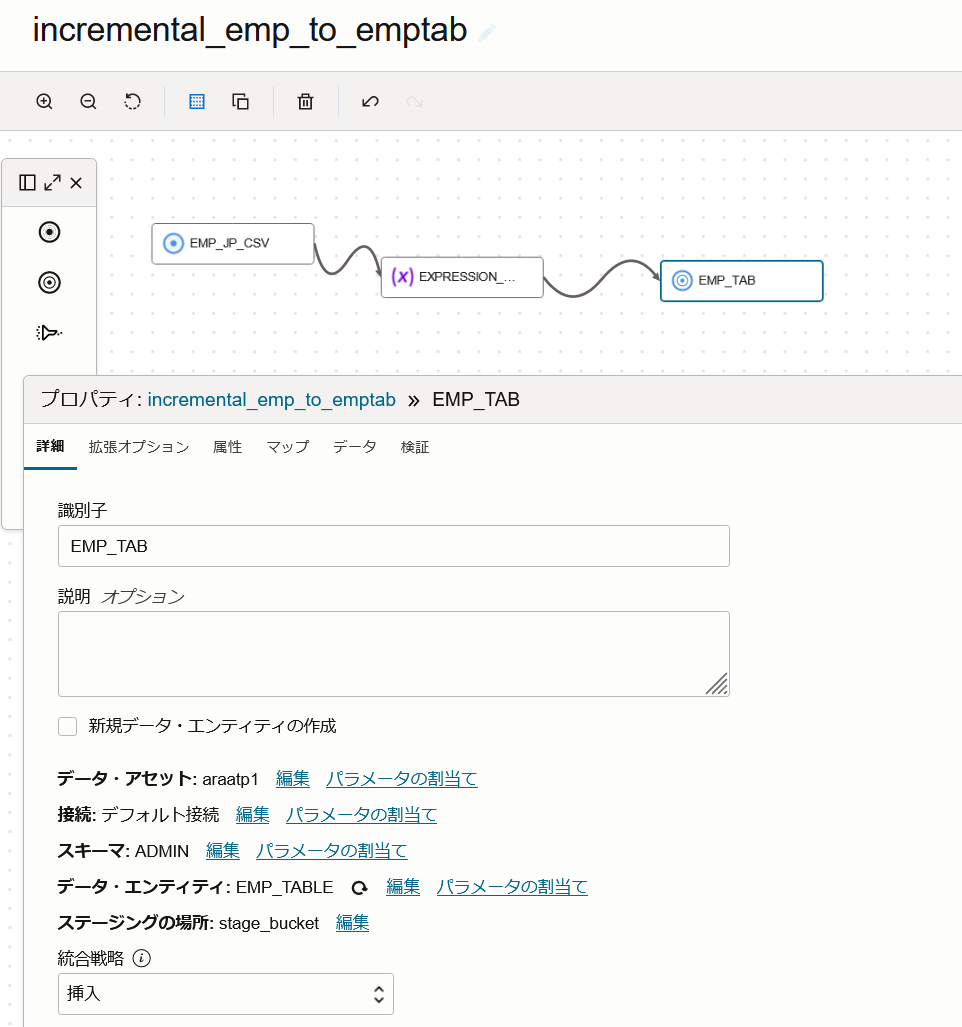
Task: Click the 説明 description text area
Action: coord(394,654)
